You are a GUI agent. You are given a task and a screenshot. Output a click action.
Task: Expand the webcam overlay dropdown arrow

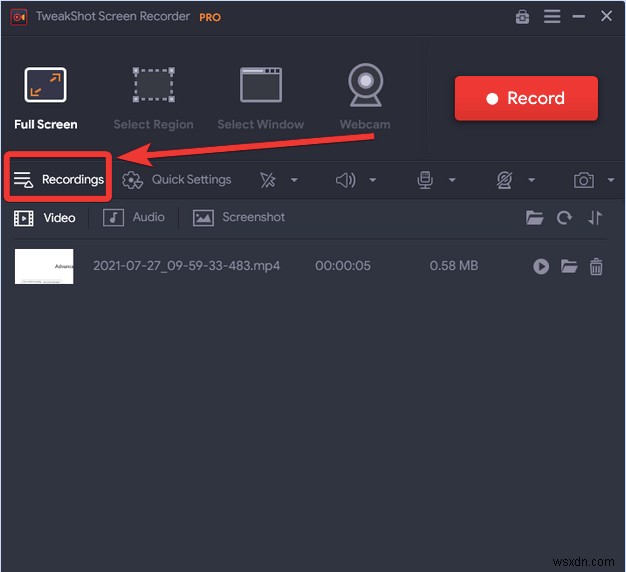[531, 180]
